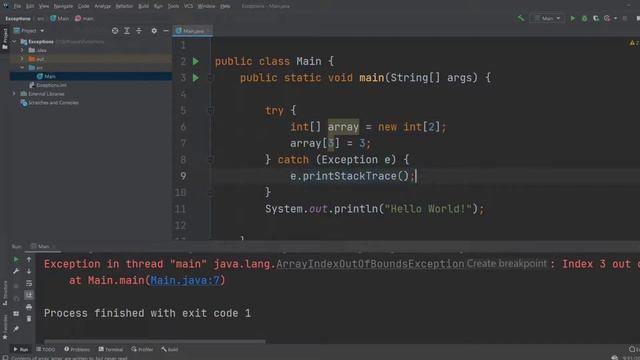Open the Main run configuration dropdown
This screenshot has height=360, width=640.
click(x=547, y=18)
